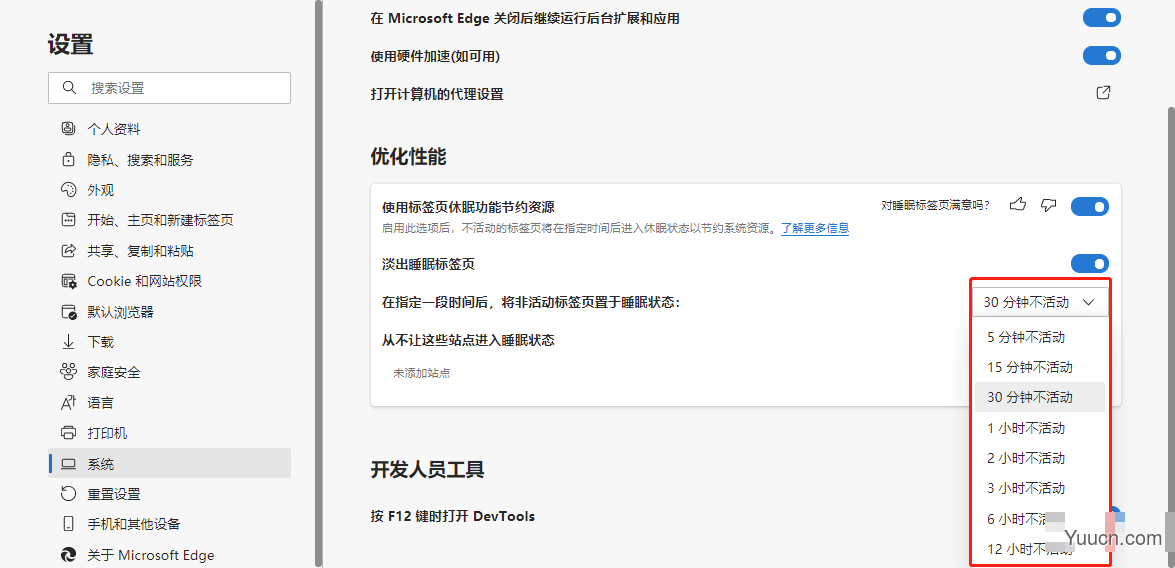Choose 30 分钟不活动 in the list

[x=1039, y=397]
